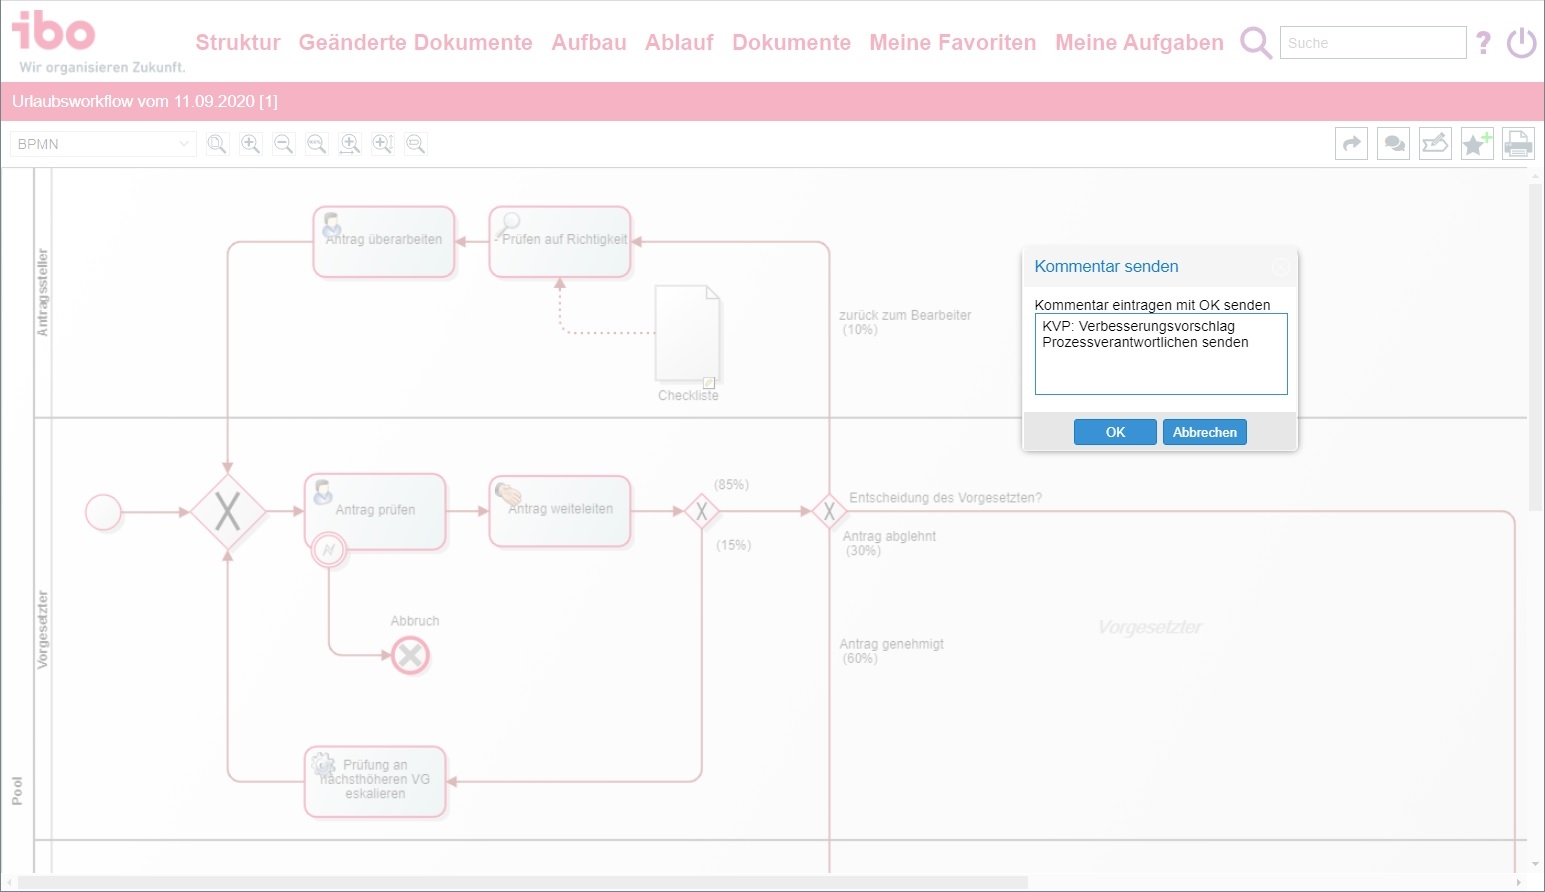Go to Geänderte Dokumente
This screenshot has height=892, width=1545.
click(x=416, y=43)
